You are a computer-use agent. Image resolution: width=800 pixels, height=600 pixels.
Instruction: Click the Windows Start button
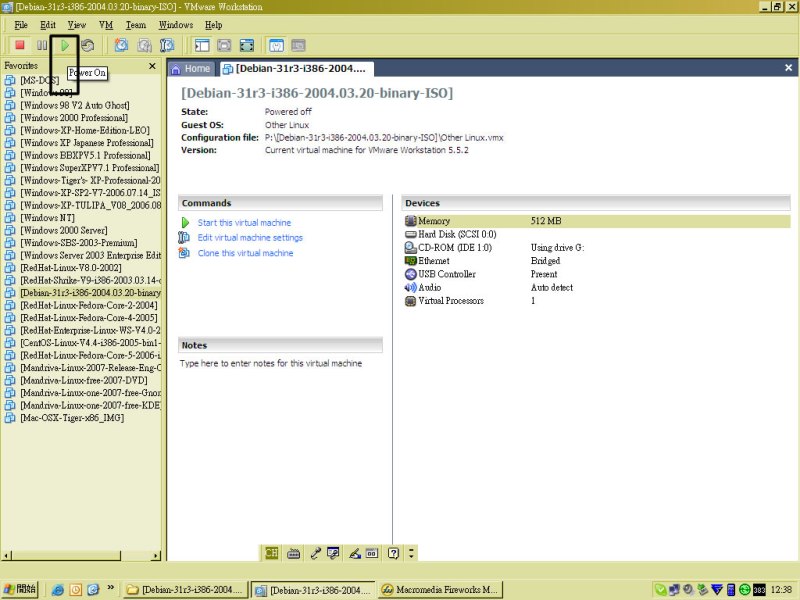pos(20,589)
